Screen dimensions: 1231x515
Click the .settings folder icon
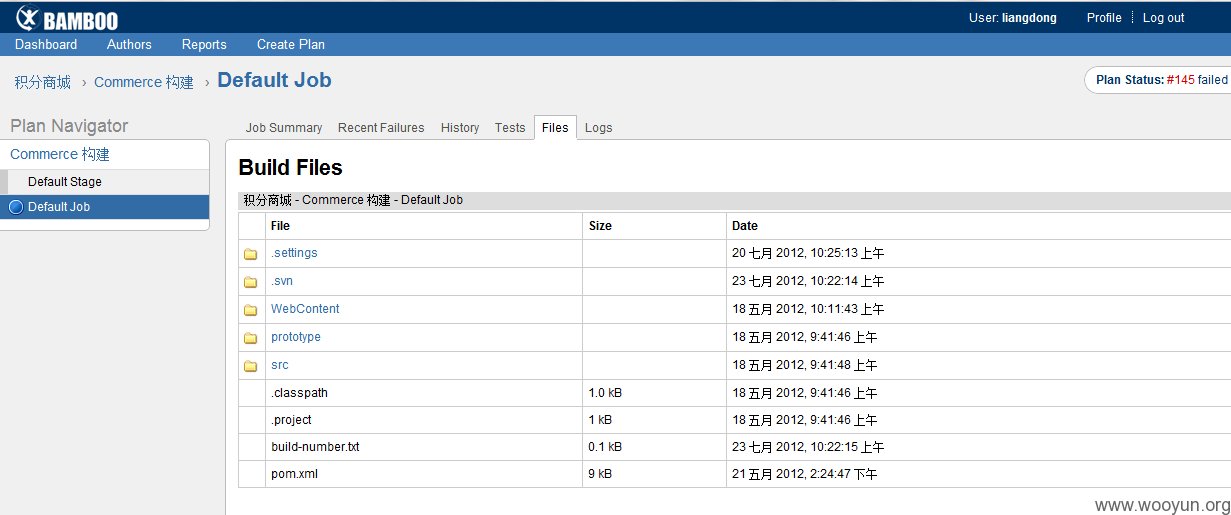251,254
